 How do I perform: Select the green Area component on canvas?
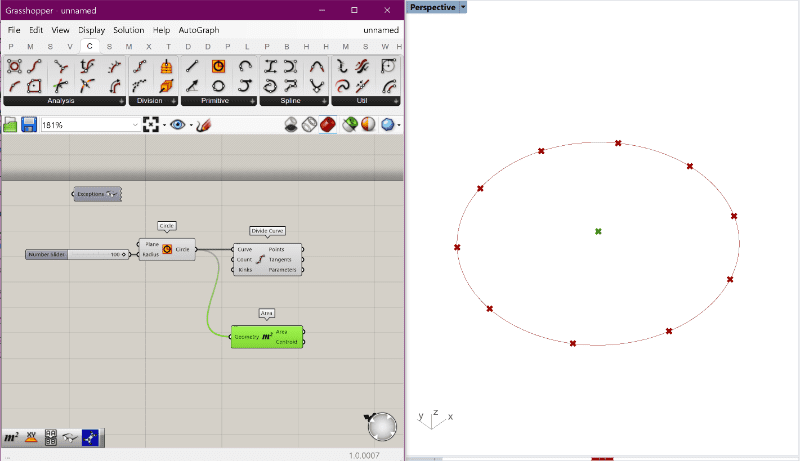tap(267, 337)
